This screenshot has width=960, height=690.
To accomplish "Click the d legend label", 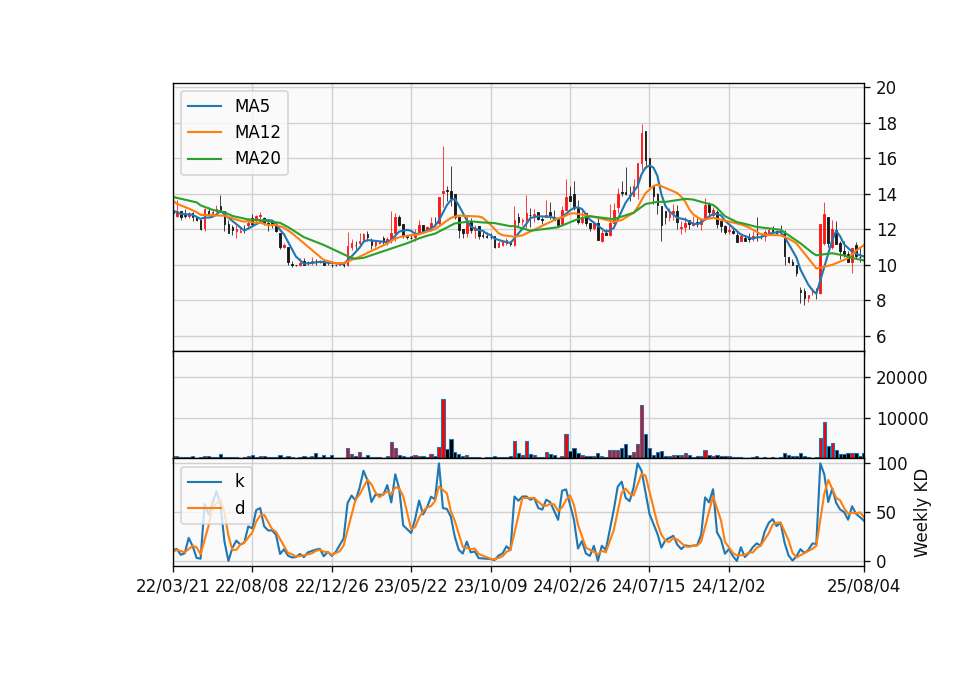I will tap(240, 508).
